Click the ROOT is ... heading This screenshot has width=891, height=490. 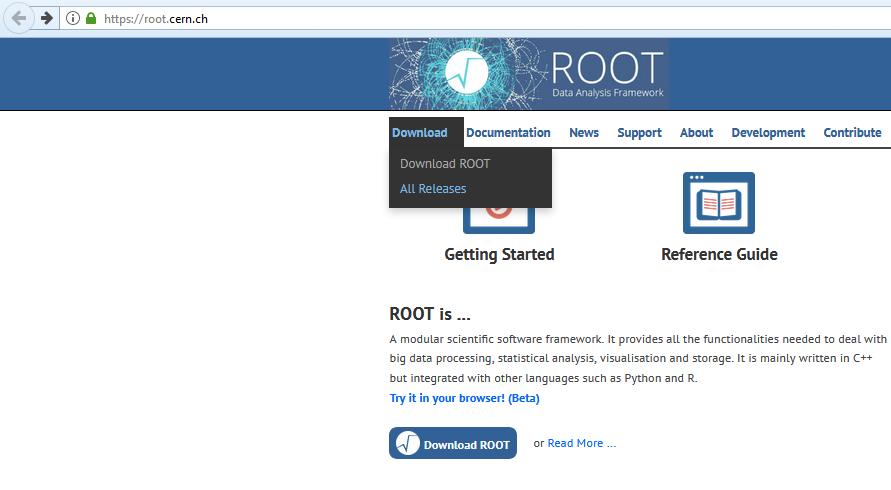point(430,314)
